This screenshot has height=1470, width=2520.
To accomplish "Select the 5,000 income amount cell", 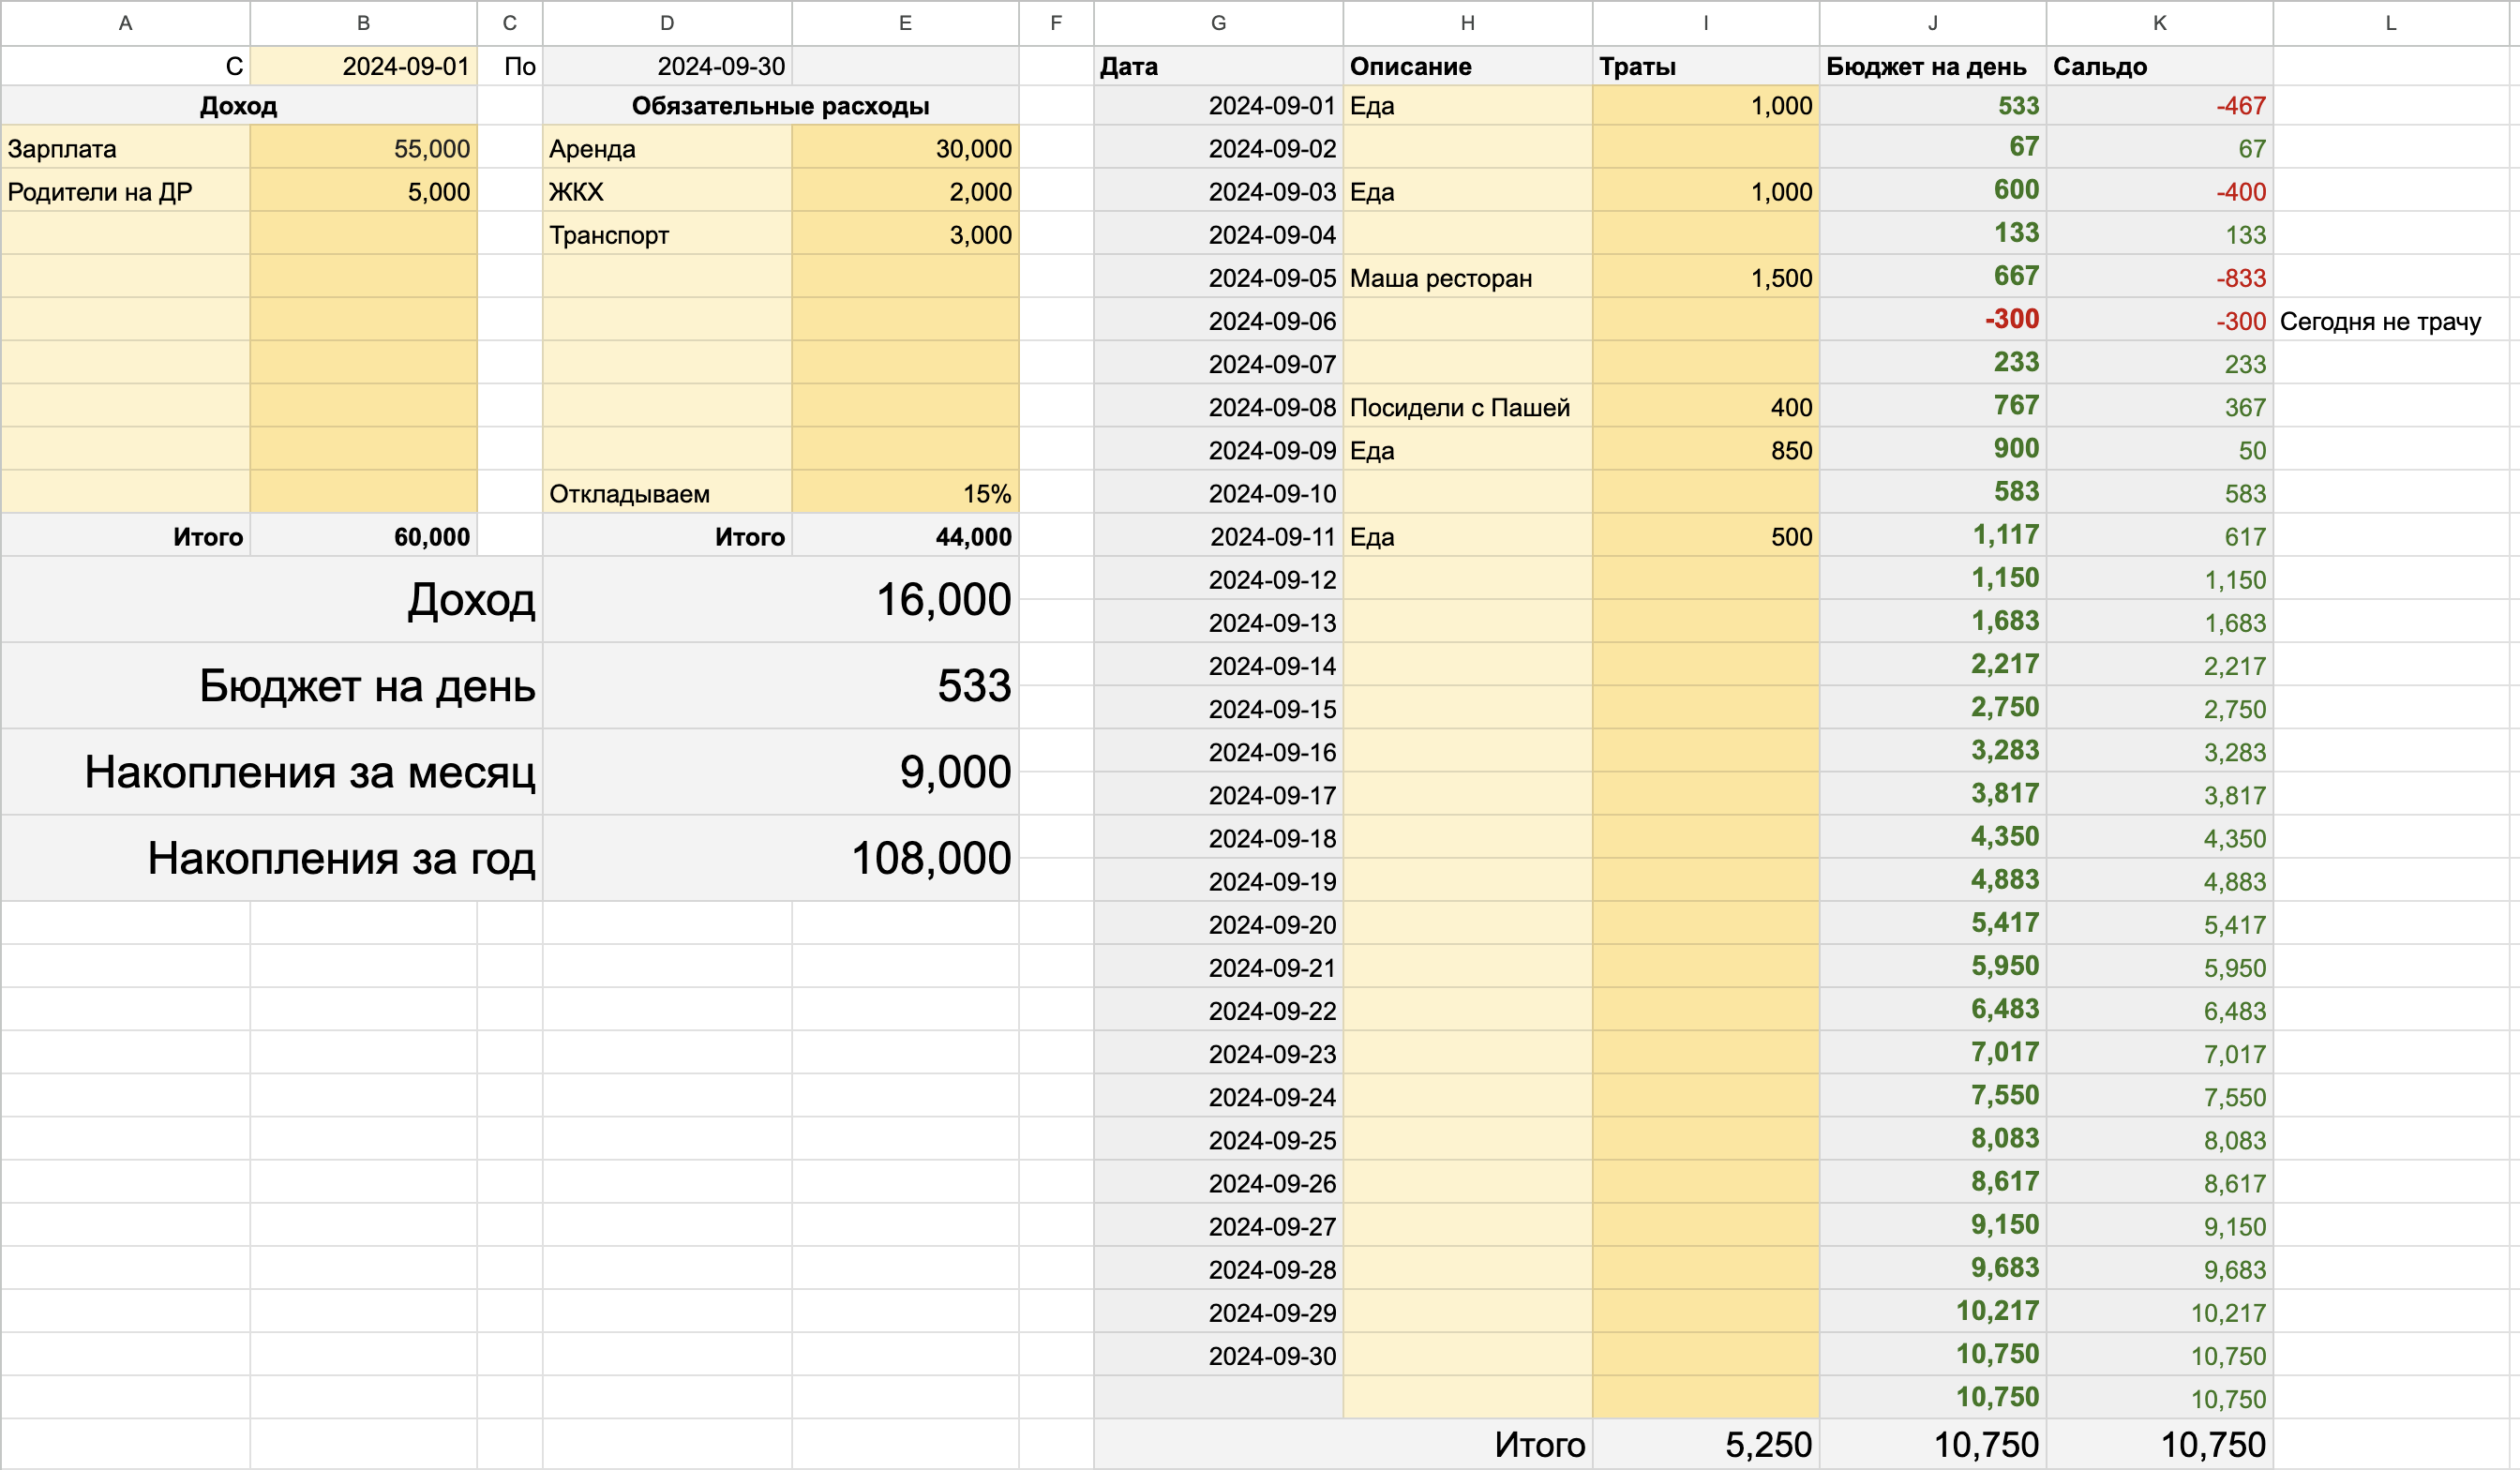I will (363, 191).
